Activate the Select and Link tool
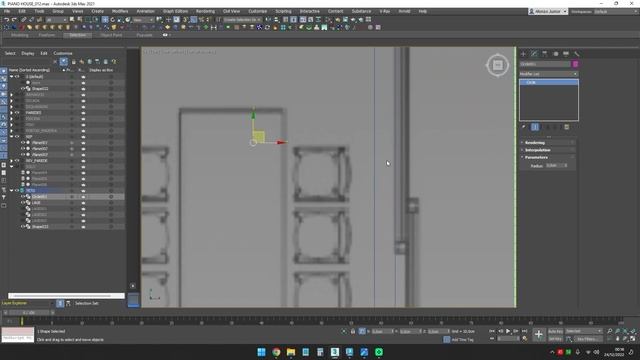640x360 pixels. tap(24, 20)
